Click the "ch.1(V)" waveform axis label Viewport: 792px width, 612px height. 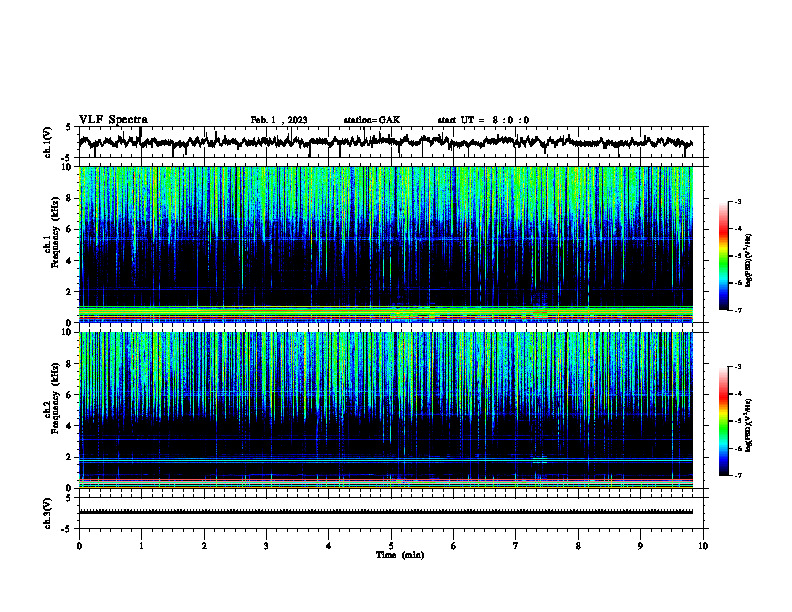click(x=48, y=142)
